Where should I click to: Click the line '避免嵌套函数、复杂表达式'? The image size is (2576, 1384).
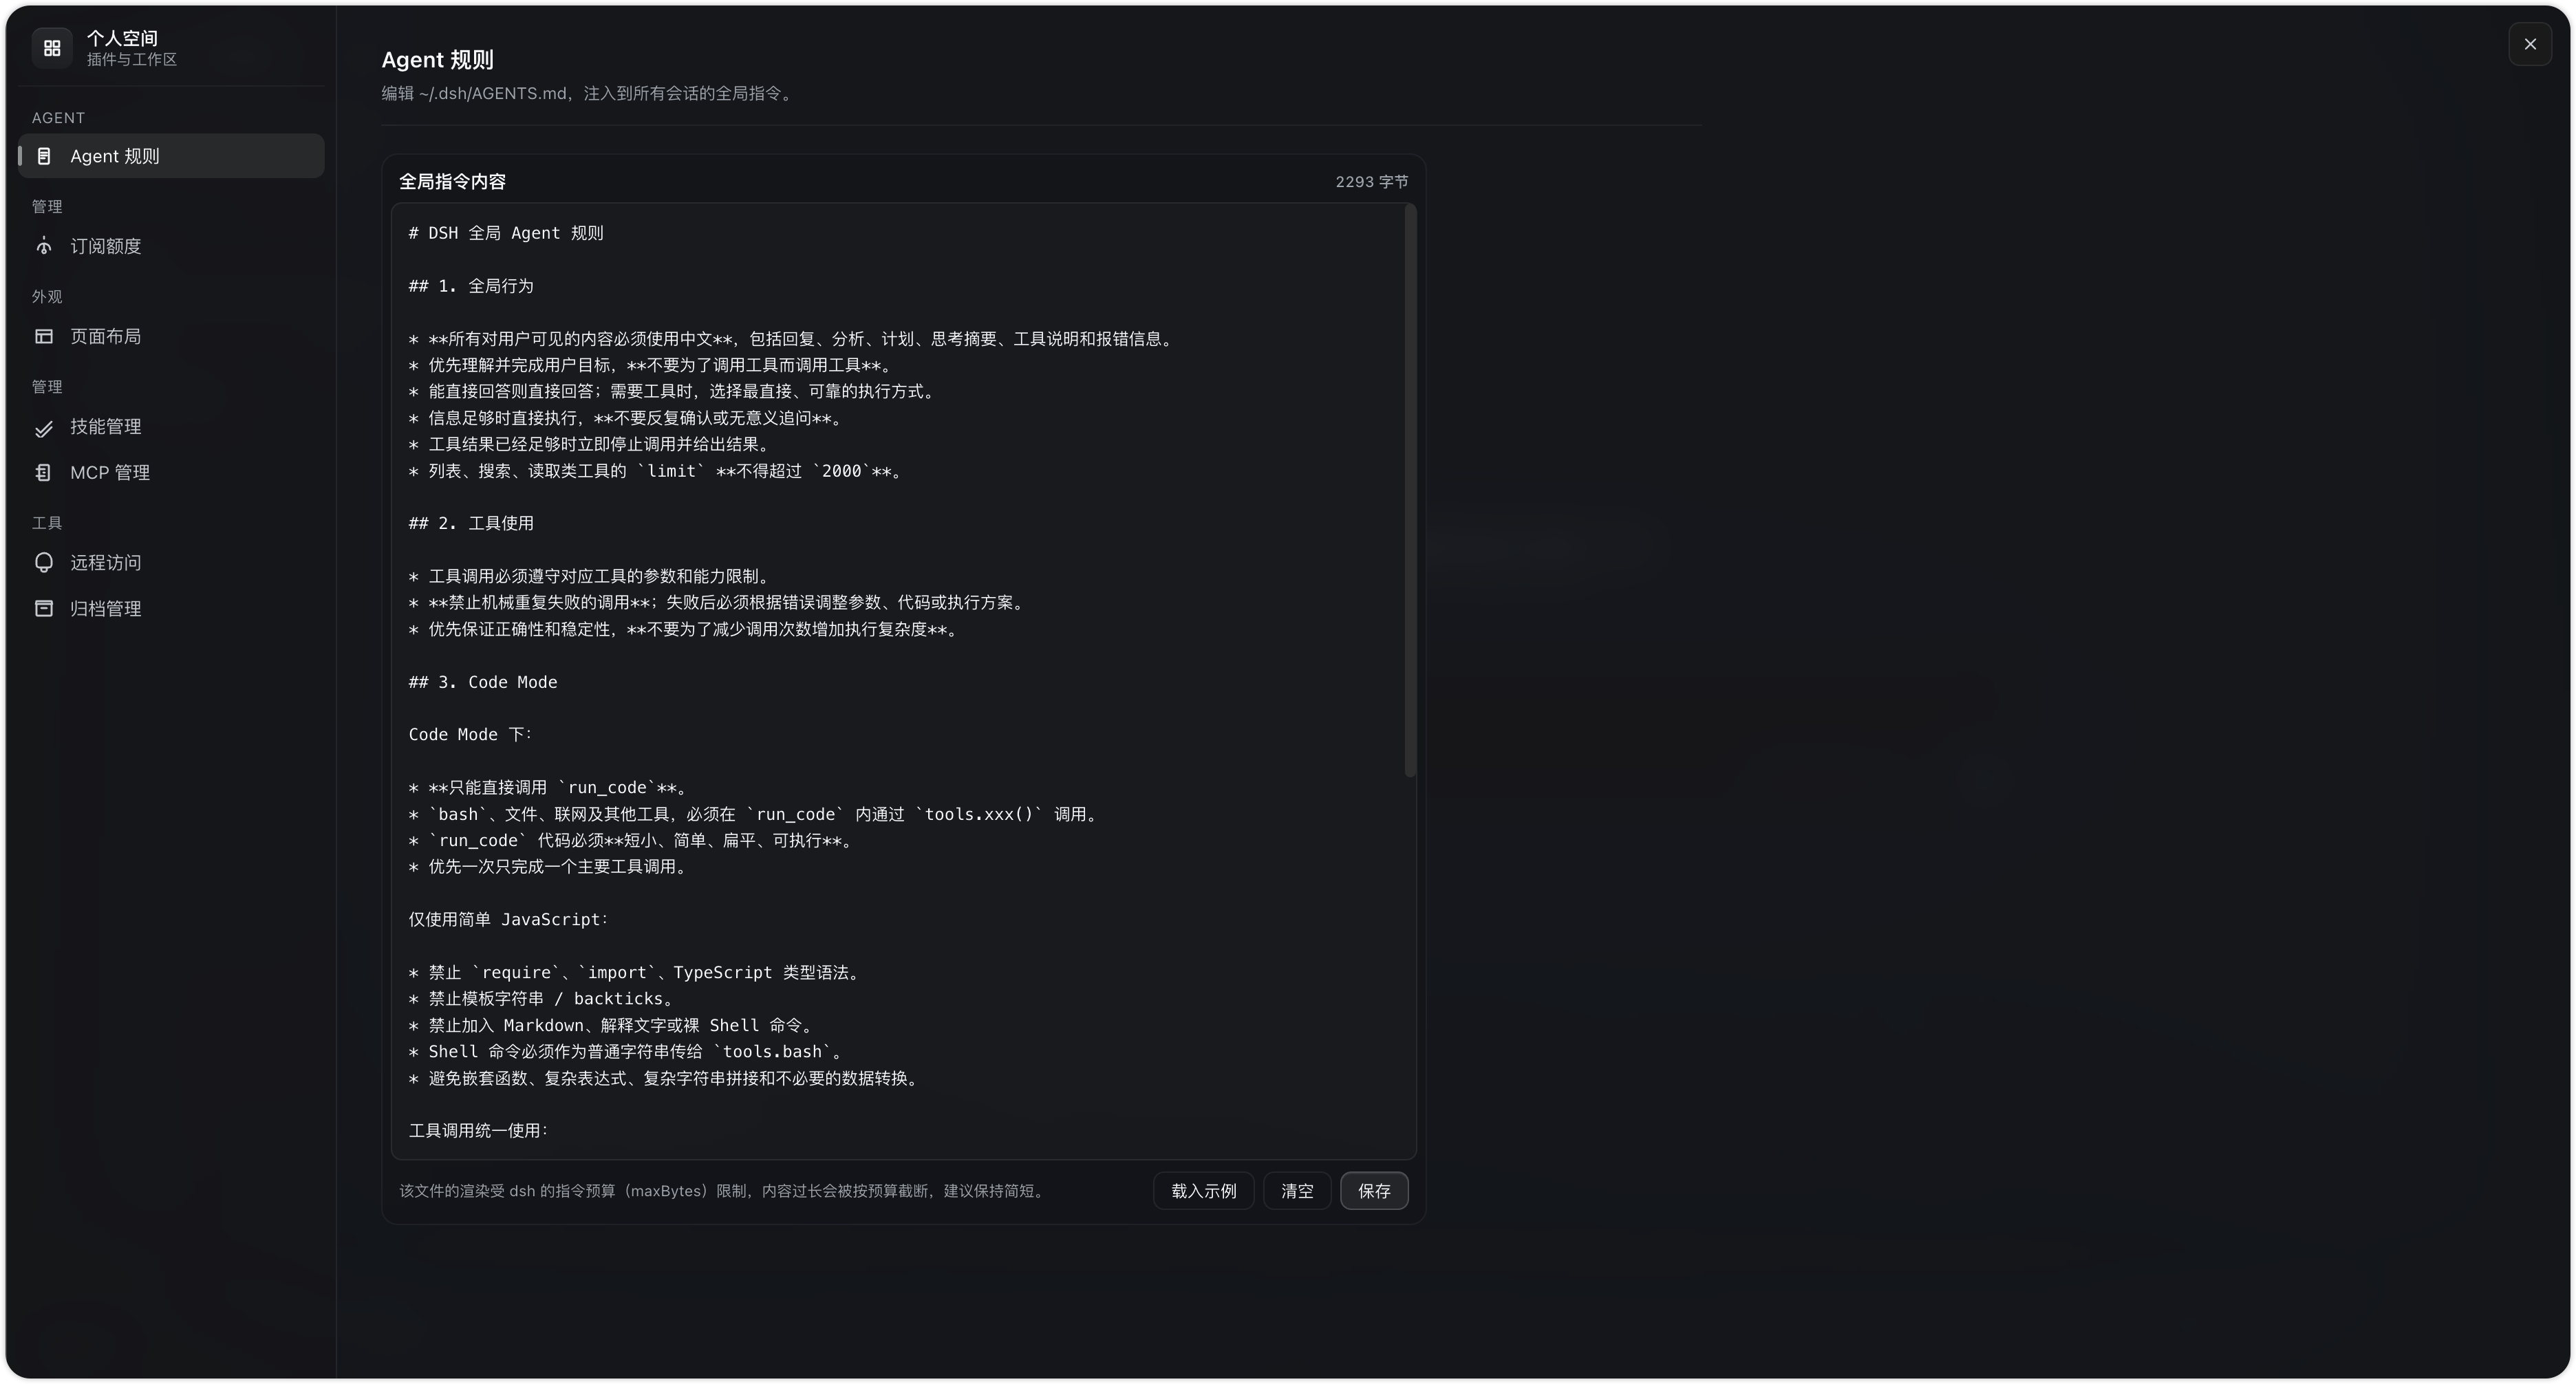coord(665,1078)
